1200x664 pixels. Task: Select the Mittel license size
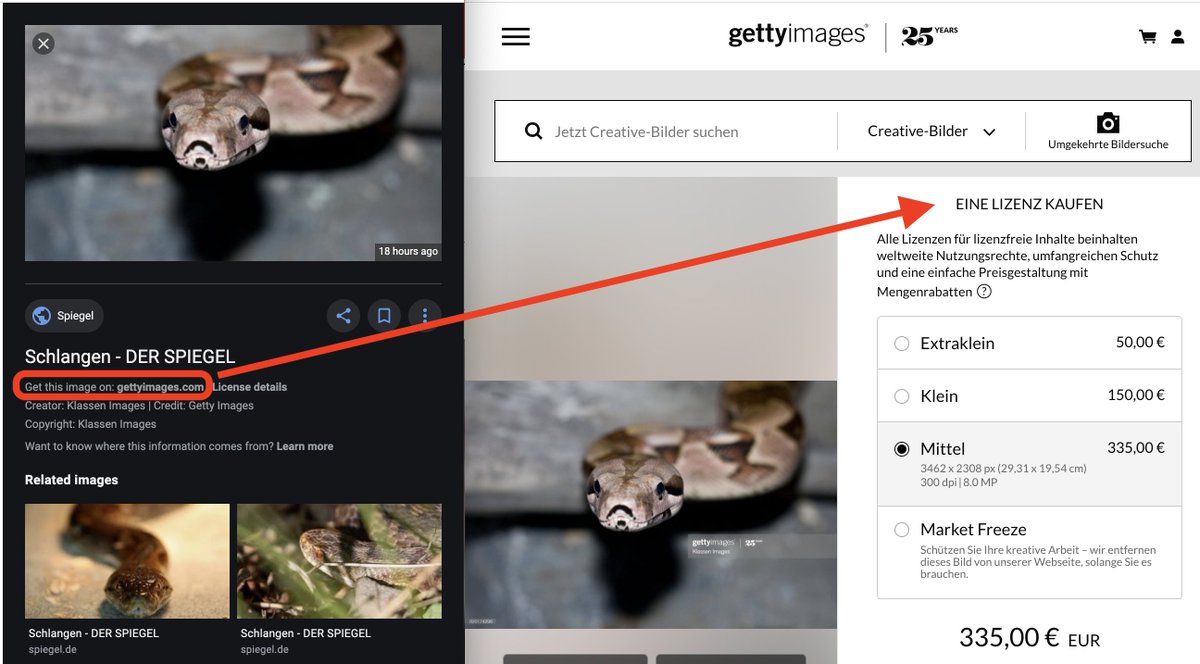[902, 449]
